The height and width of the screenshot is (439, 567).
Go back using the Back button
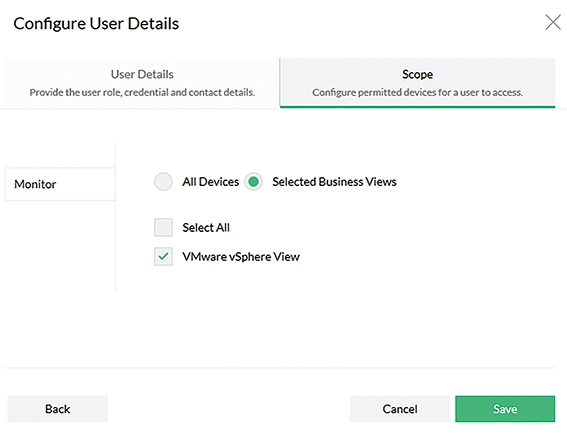click(57, 409)
